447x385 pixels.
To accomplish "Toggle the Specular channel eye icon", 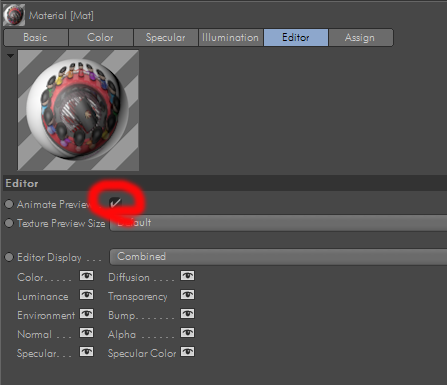I will tap(86, 352).
